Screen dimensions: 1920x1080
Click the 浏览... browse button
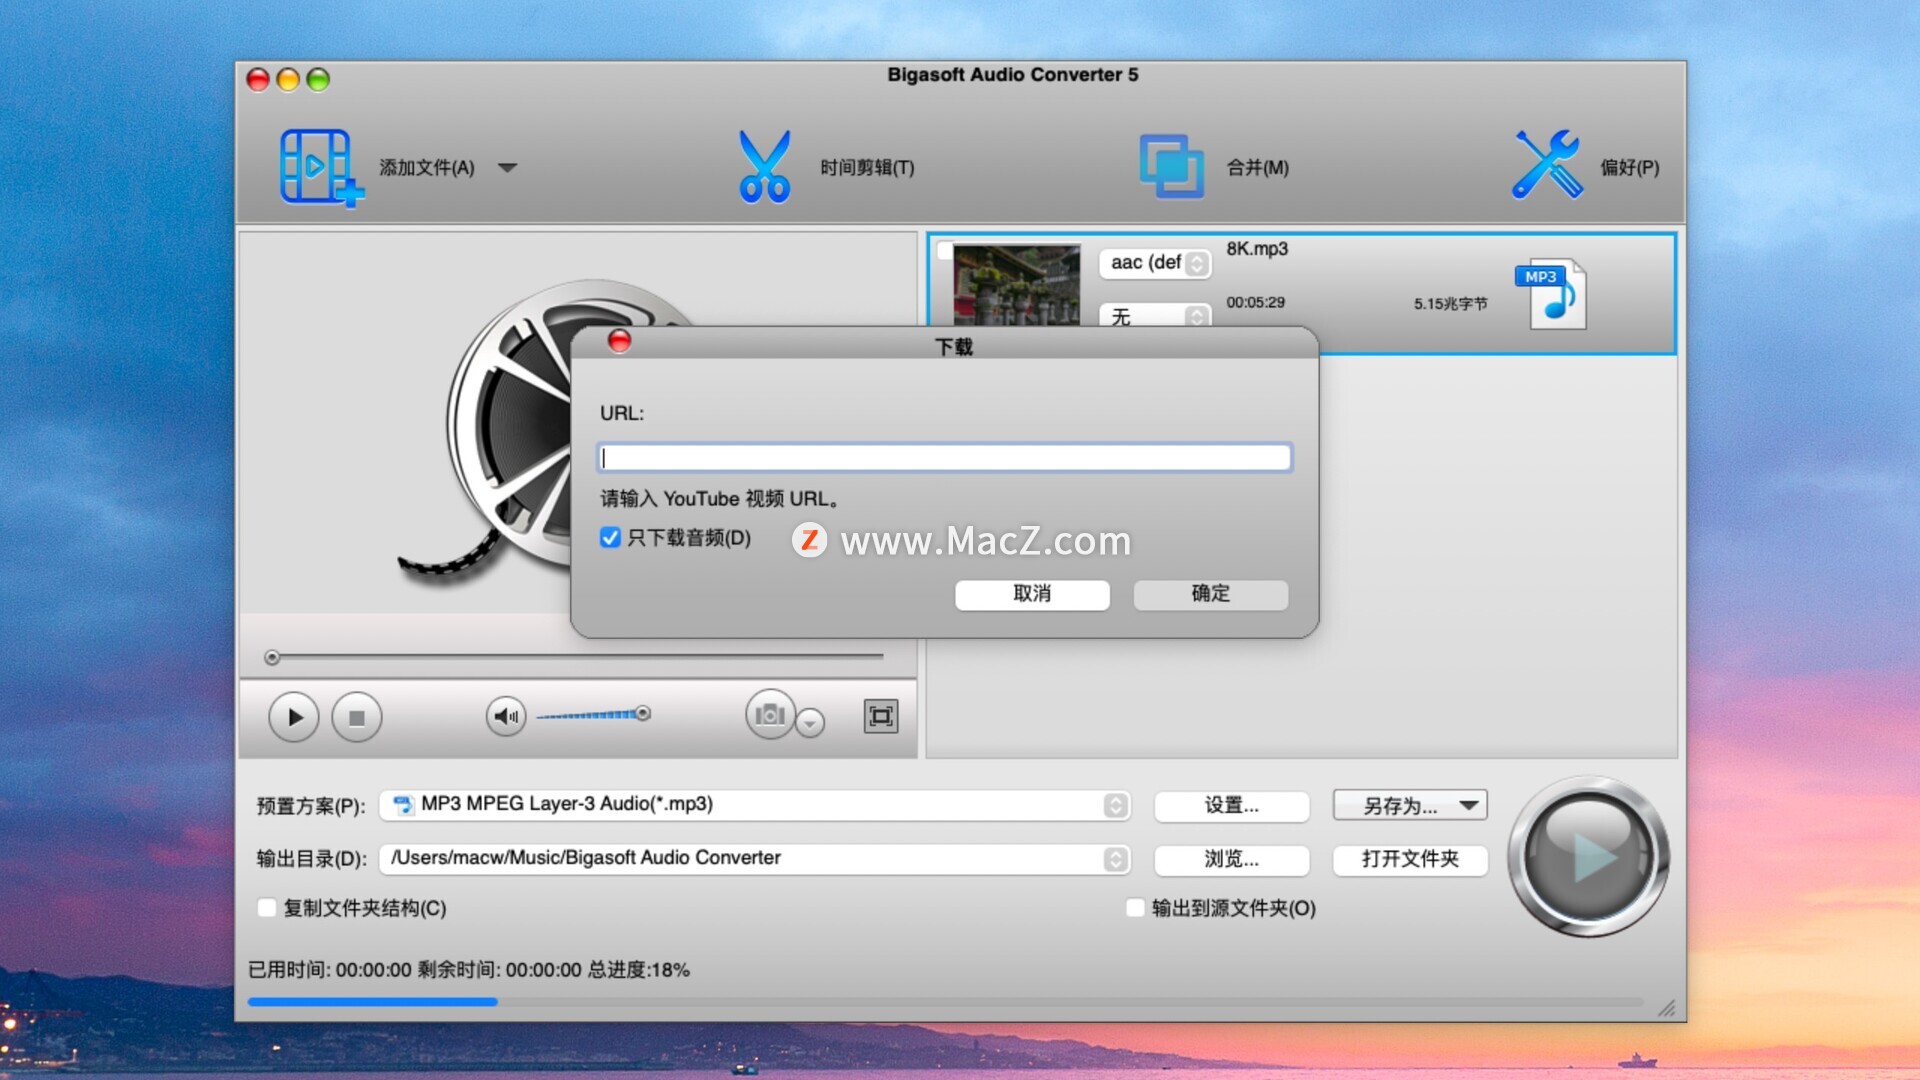coord(1232,860)
